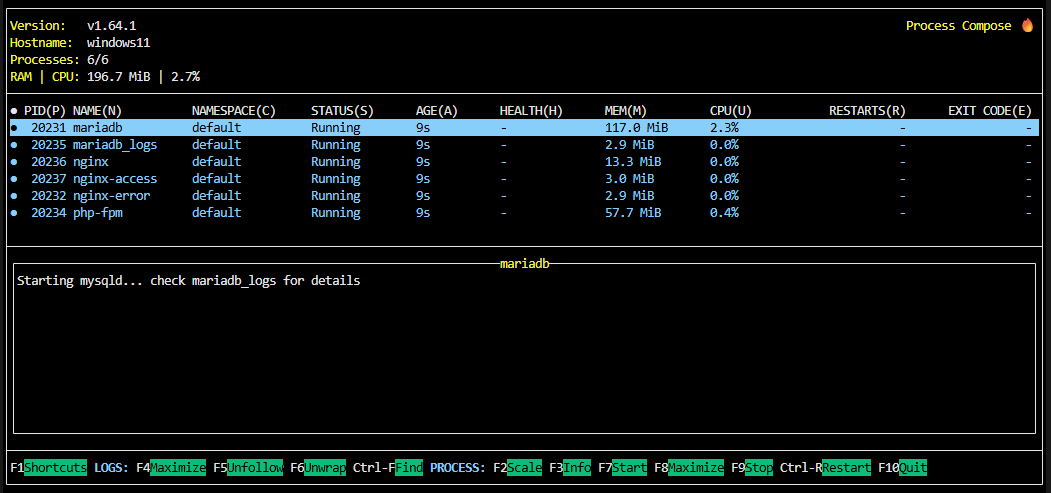
Task: Sort by RESTARTS(R) column header
Action: 867,111
